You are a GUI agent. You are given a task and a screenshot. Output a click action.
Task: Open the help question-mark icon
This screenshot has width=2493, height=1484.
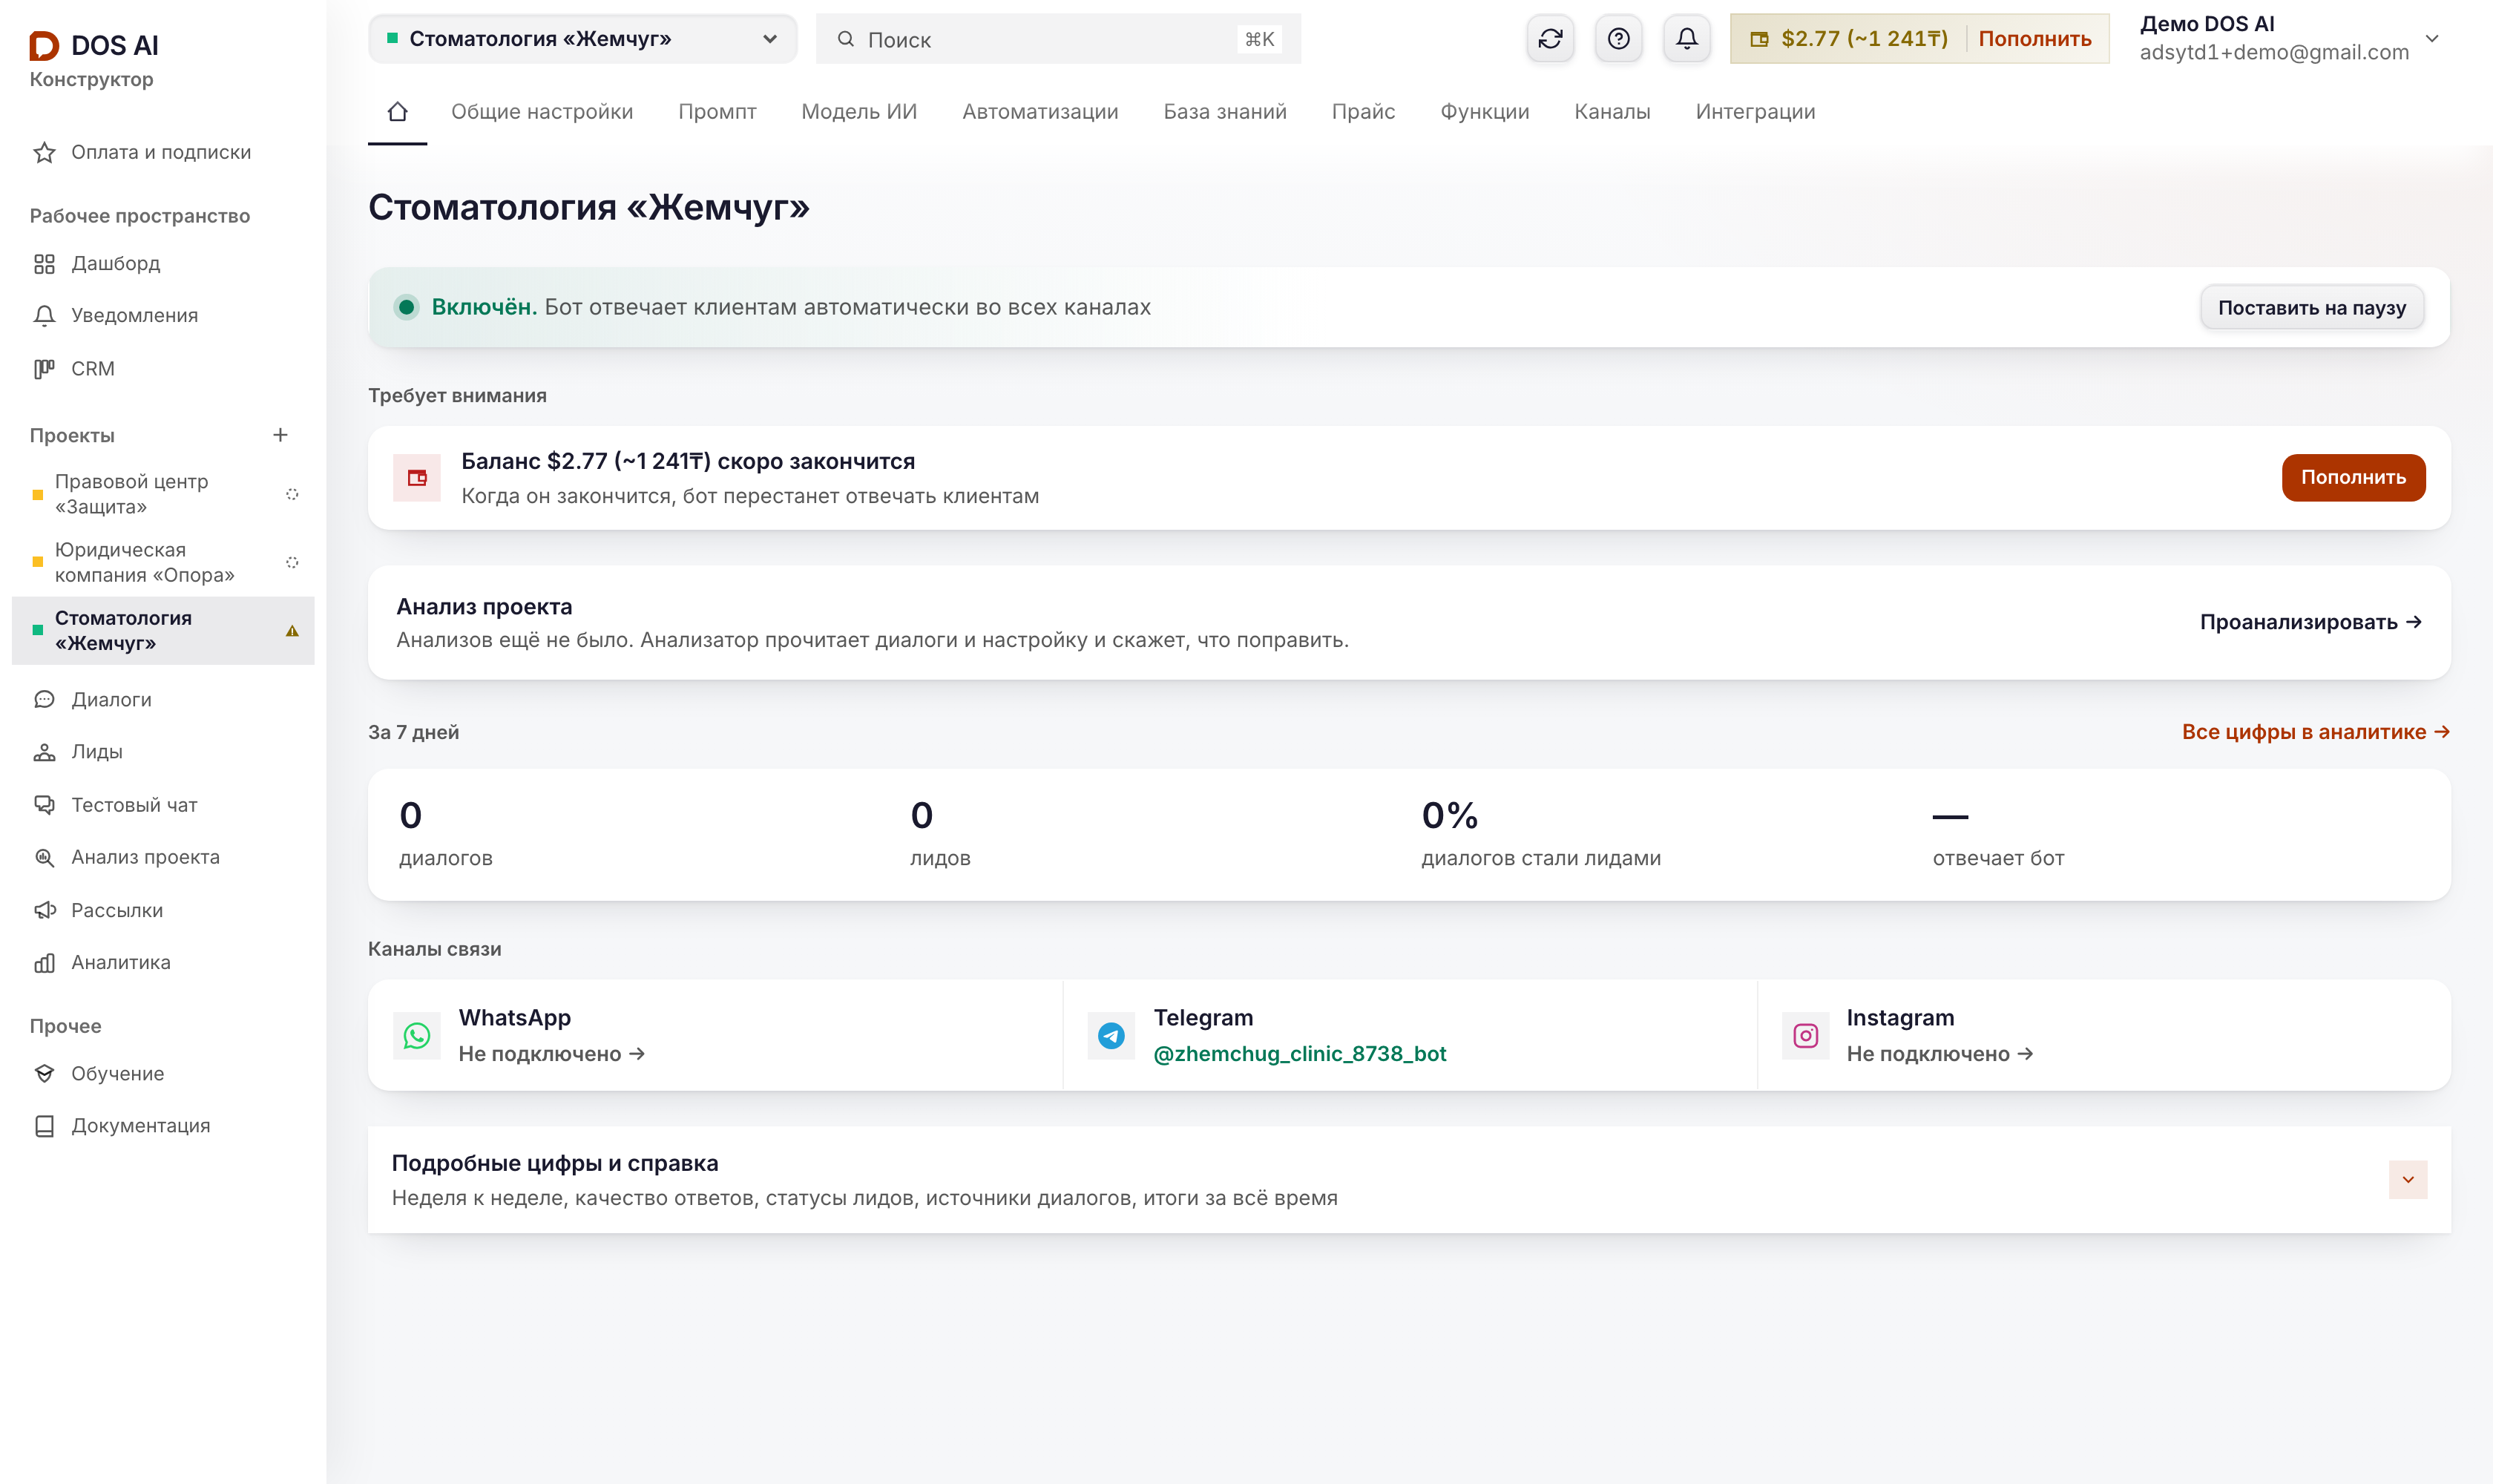pyautogui.click(x=1618, y=39)
